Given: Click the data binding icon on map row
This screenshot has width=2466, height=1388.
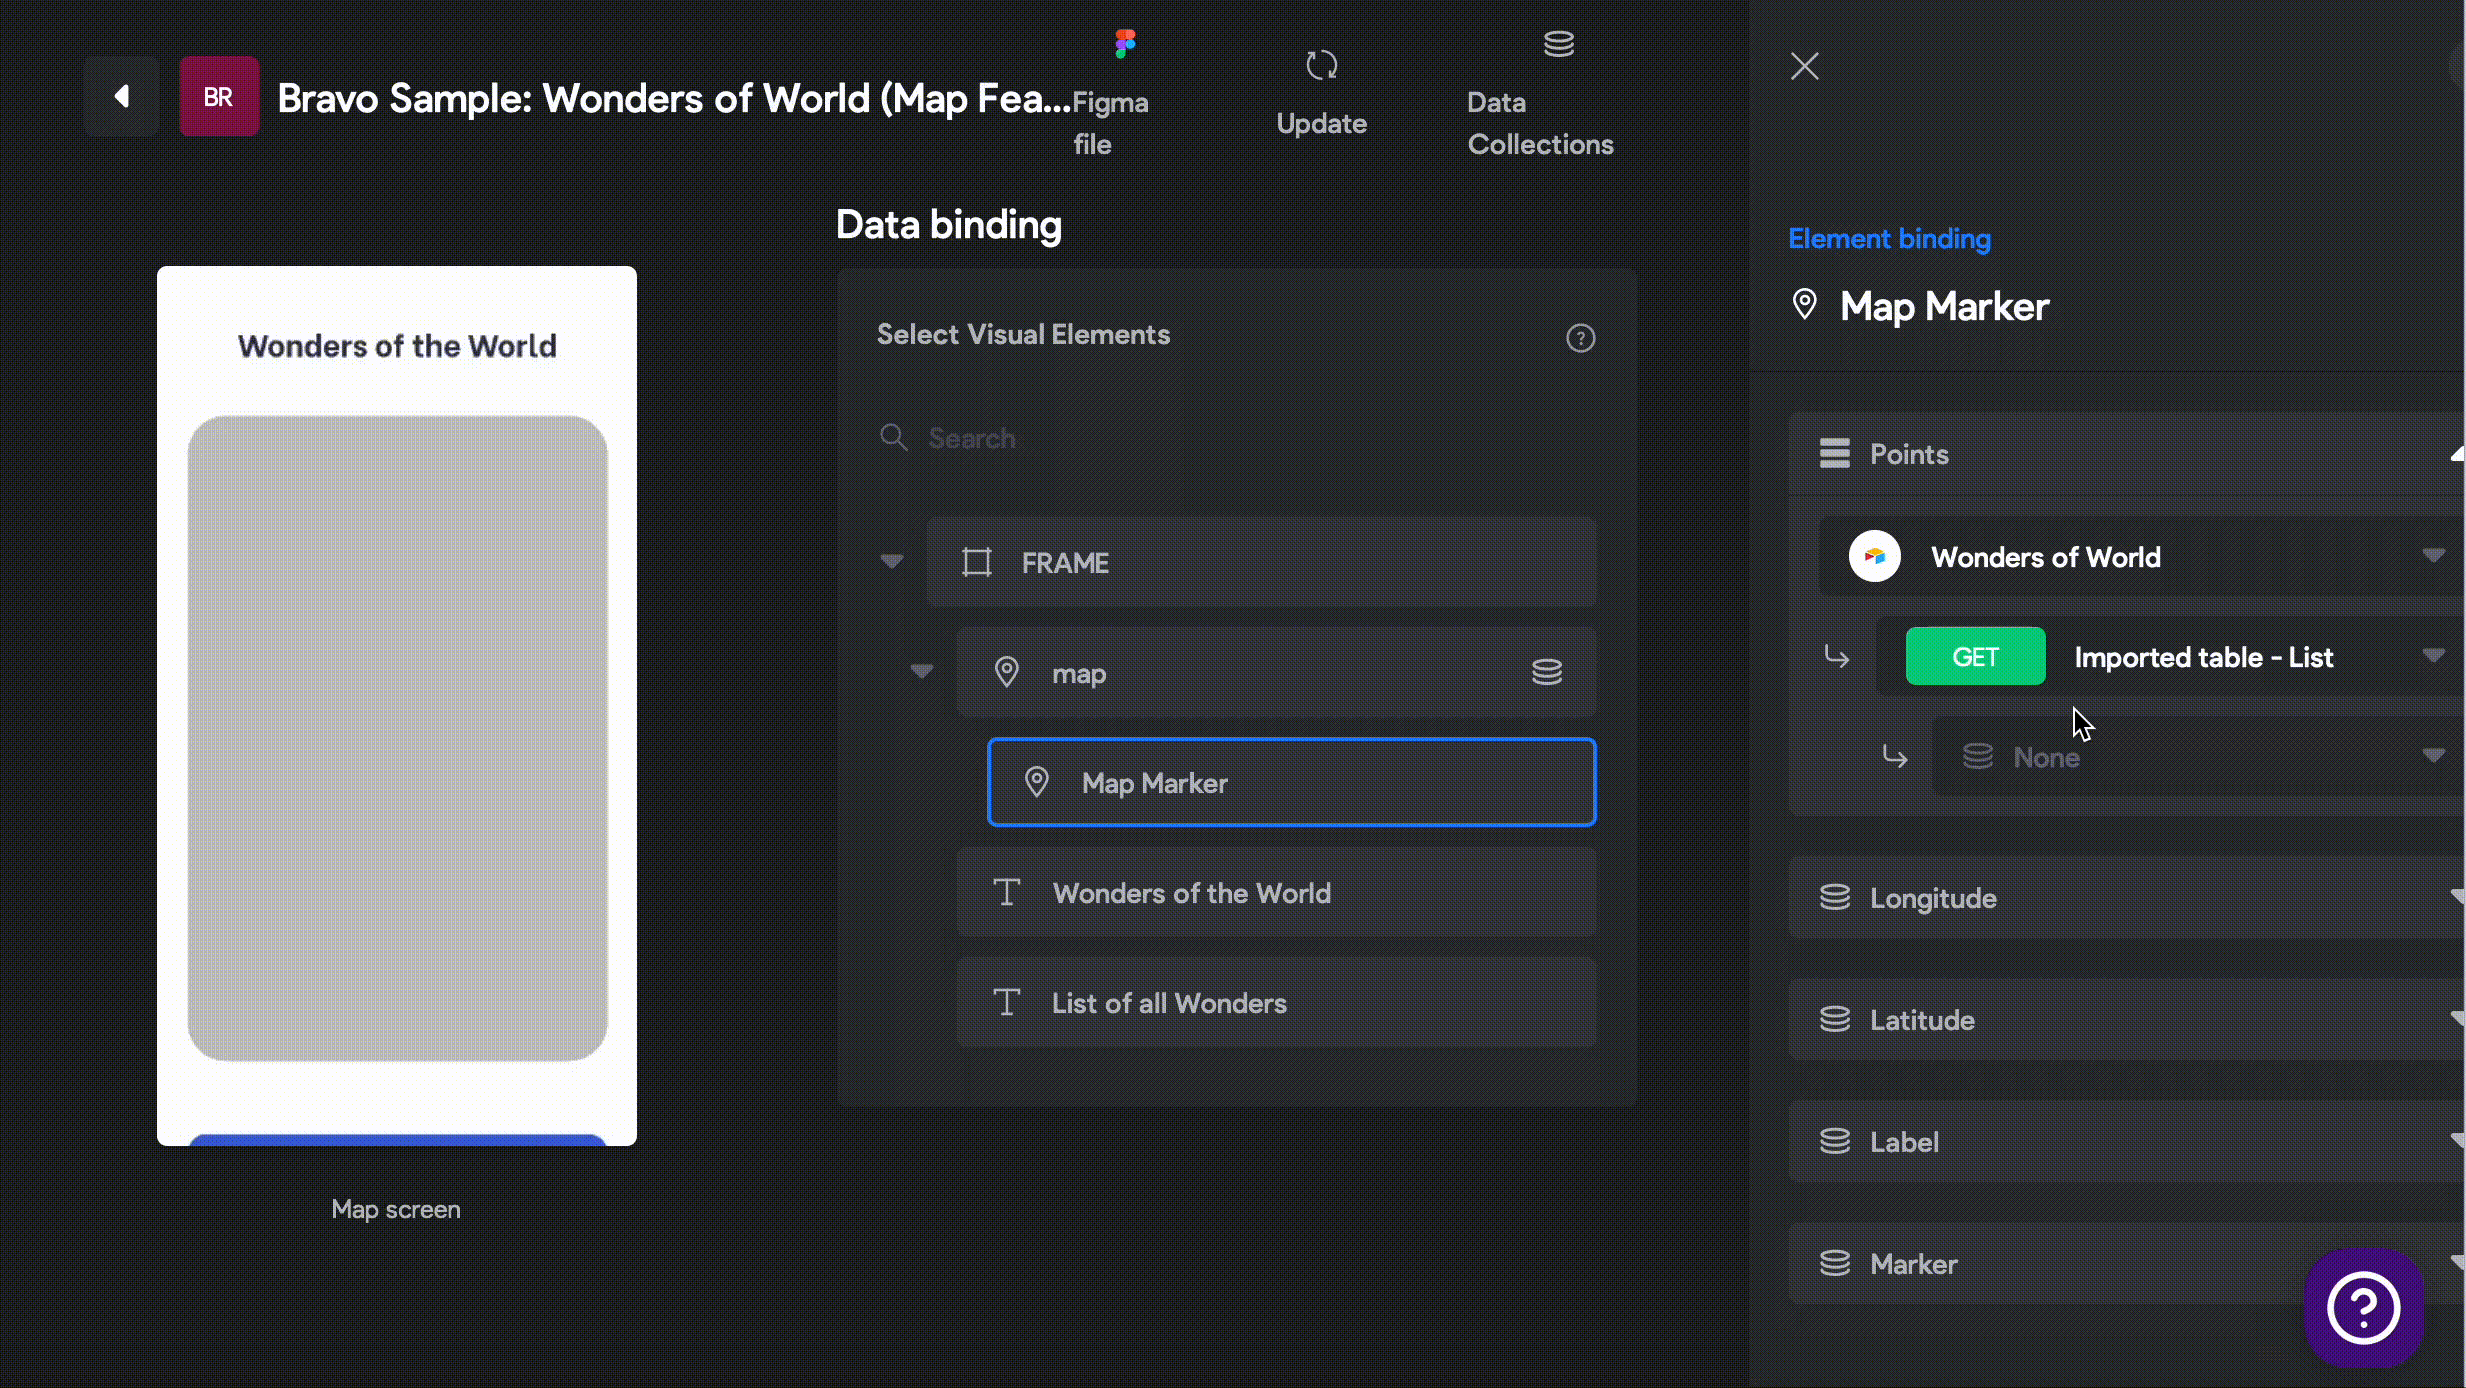Looking at the screenshot, I should click(x=1546, y=672).
